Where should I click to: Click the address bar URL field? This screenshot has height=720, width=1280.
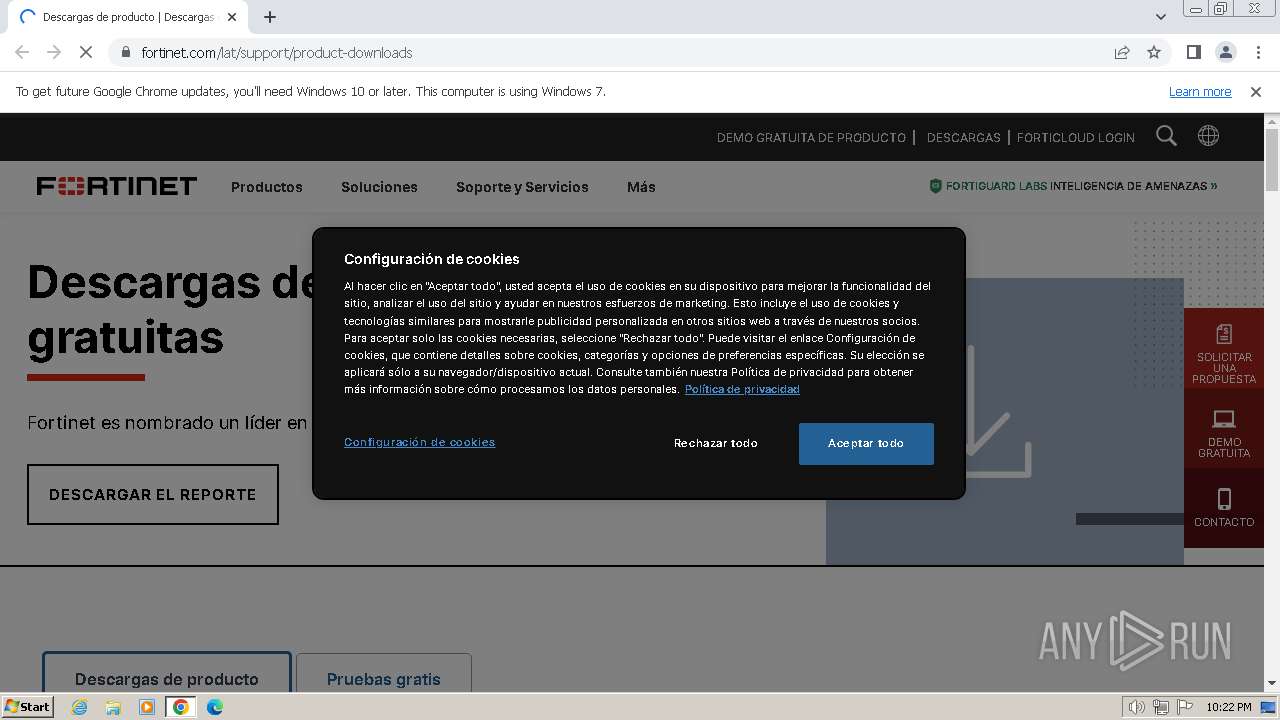click(x=620, y=52)
